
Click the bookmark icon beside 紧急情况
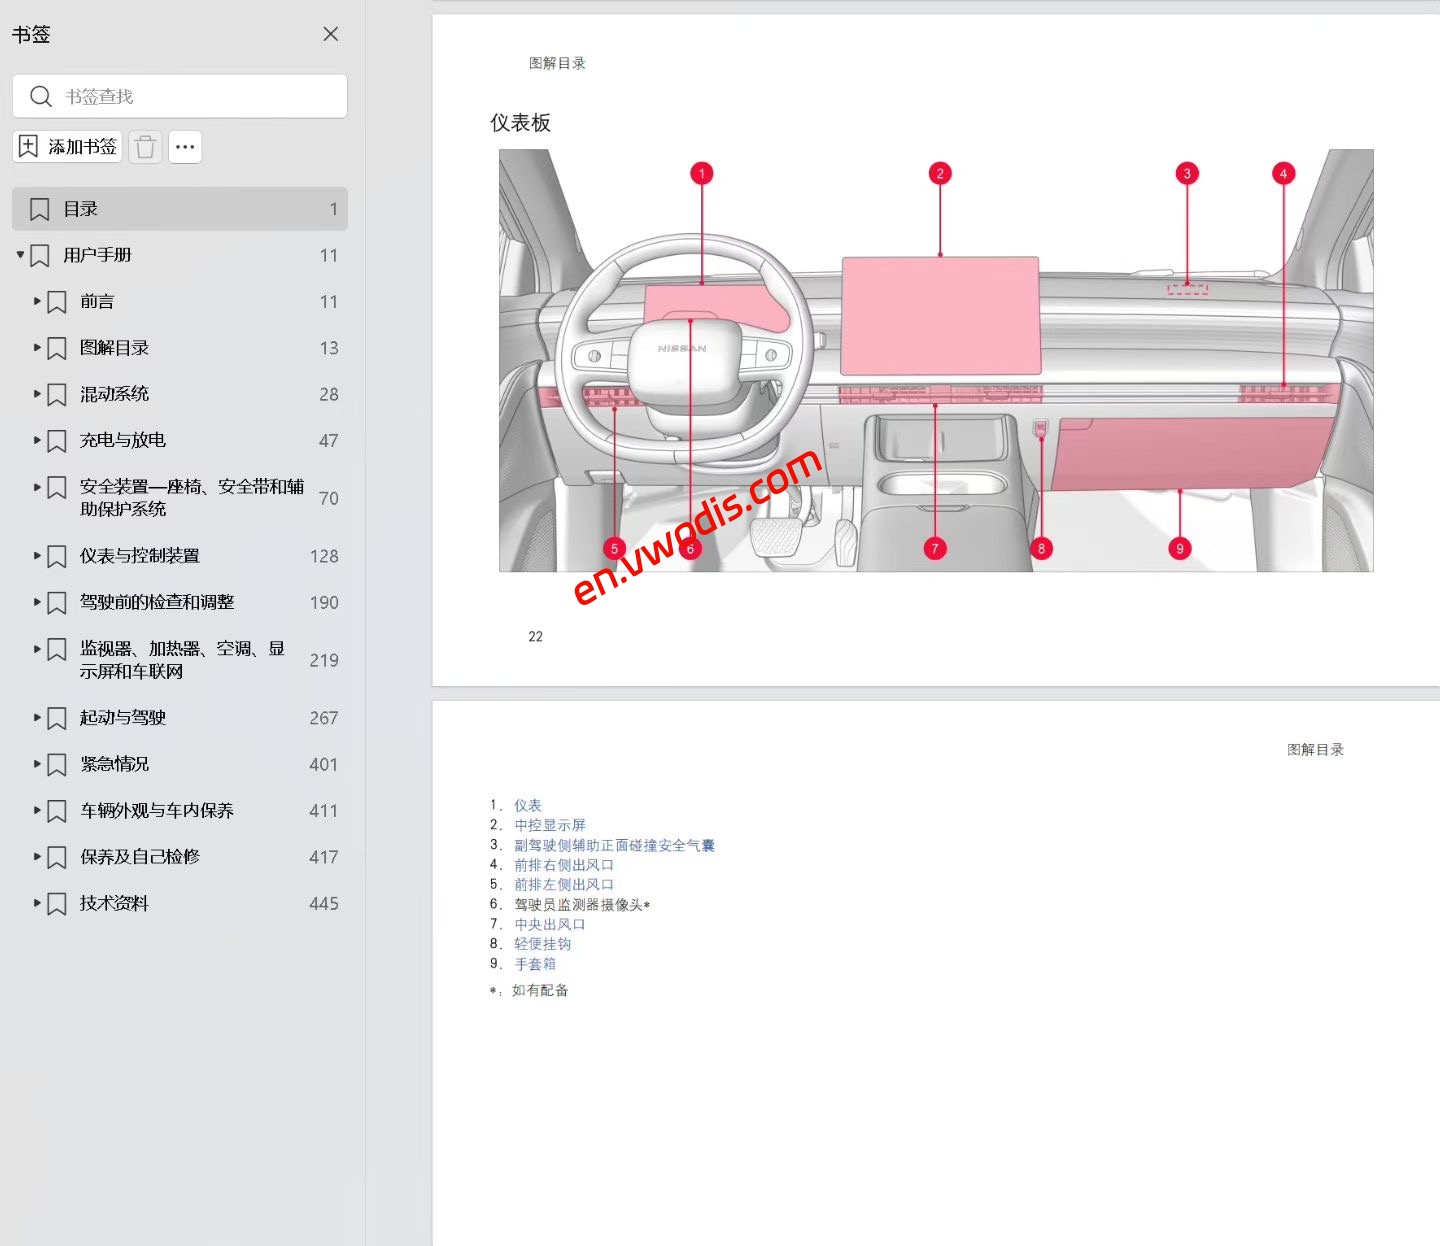click(56, 764)
